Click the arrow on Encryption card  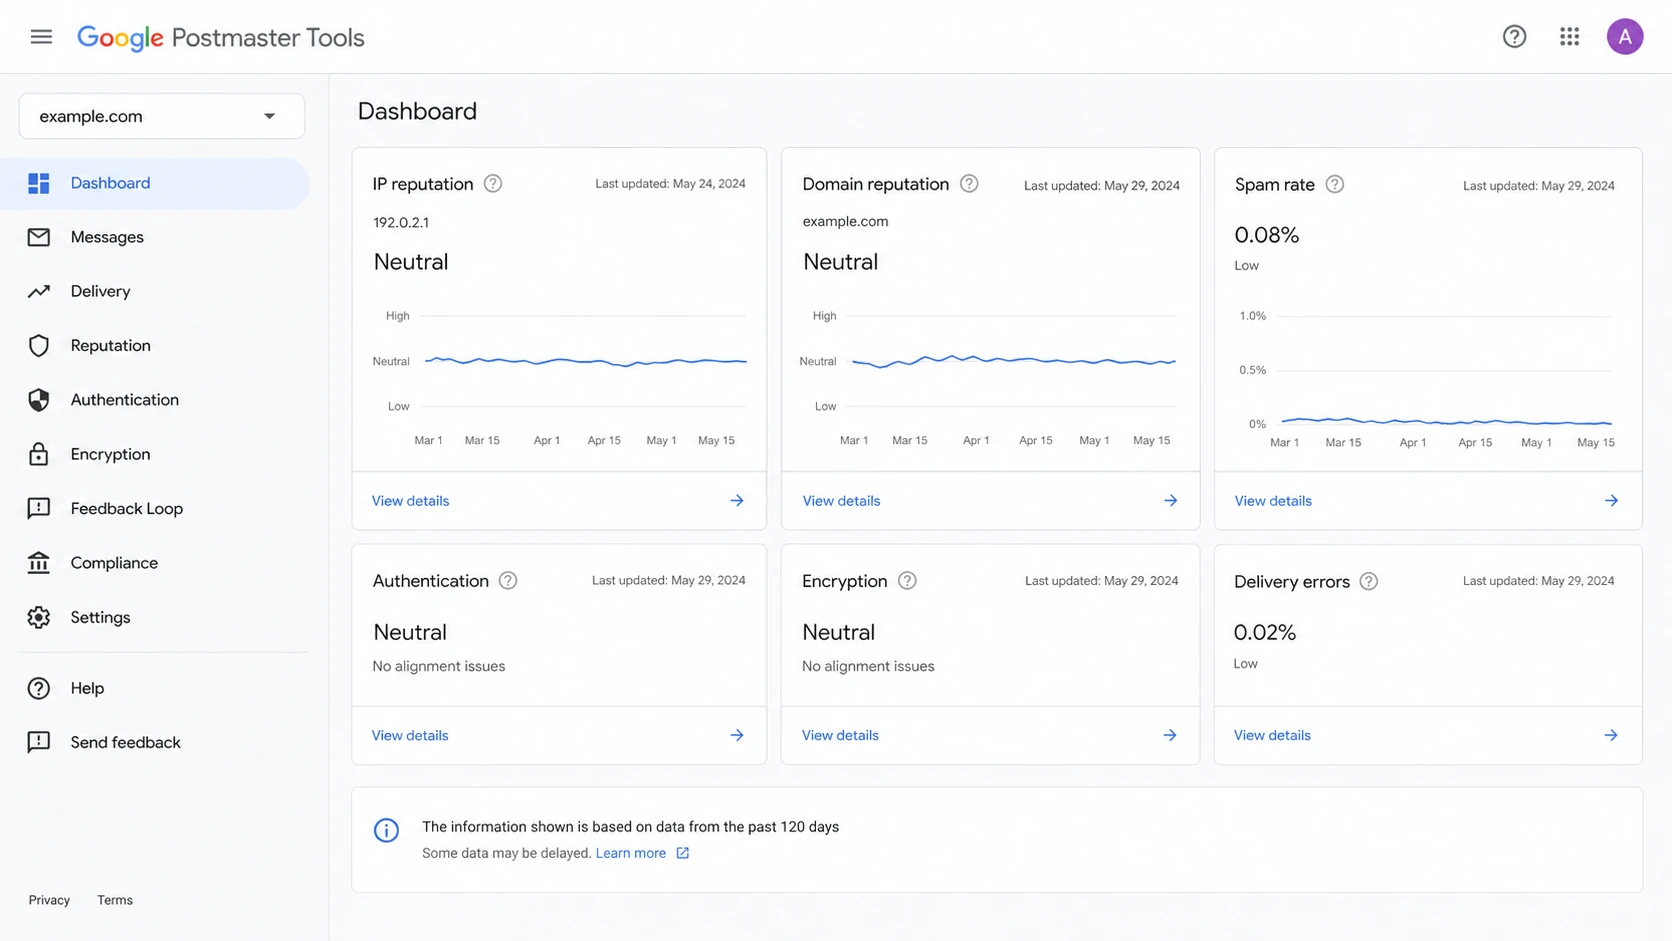pyautogui.click(x=1170, y=735)
